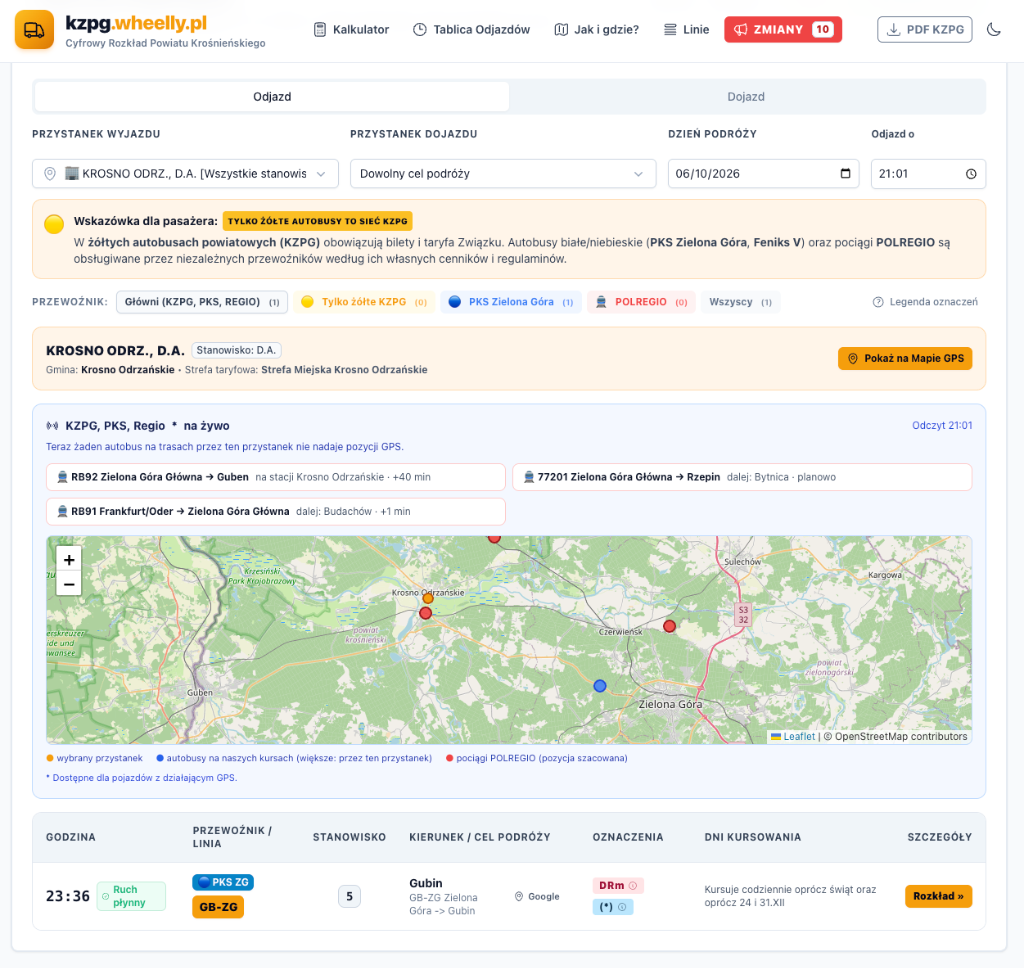This screenshot has width=1024, height=968.
Task: Zoom out on the map
Action: 69,584
